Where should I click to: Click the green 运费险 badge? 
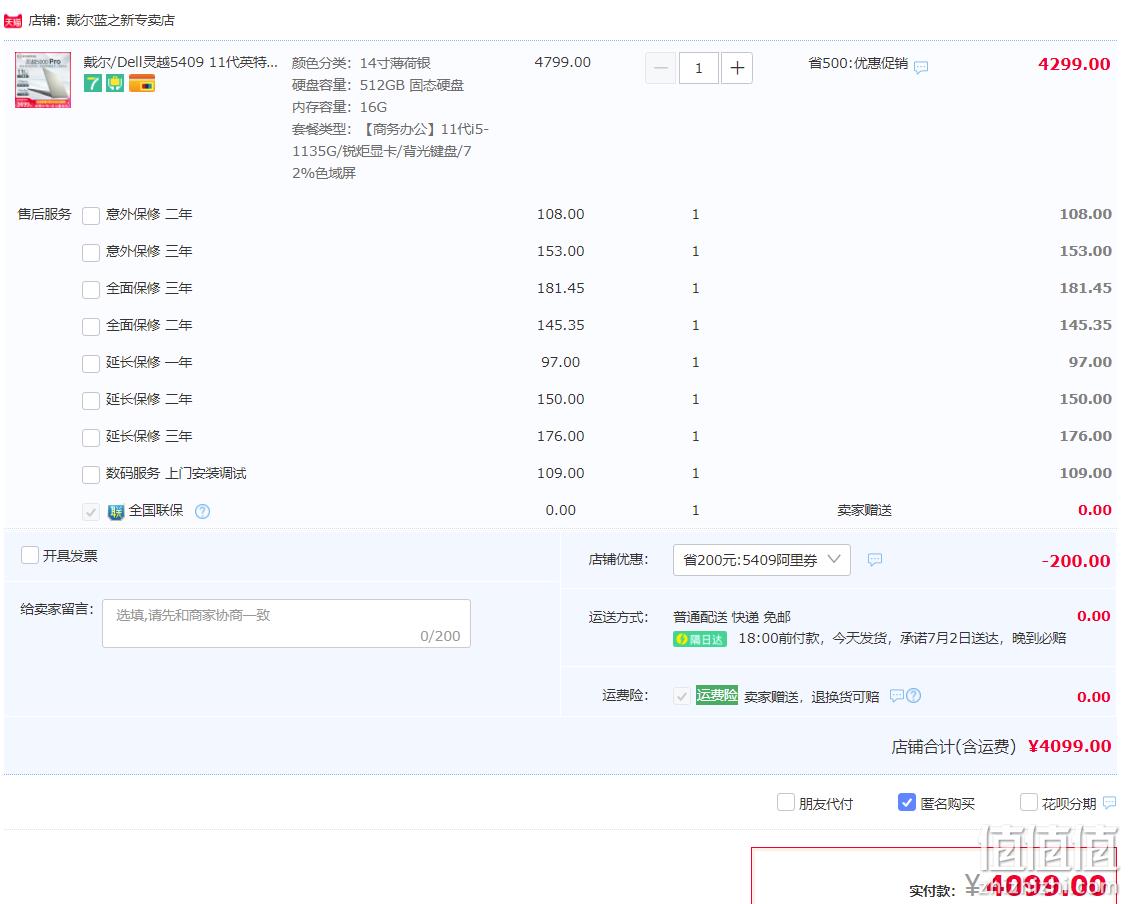pos(717,695)
